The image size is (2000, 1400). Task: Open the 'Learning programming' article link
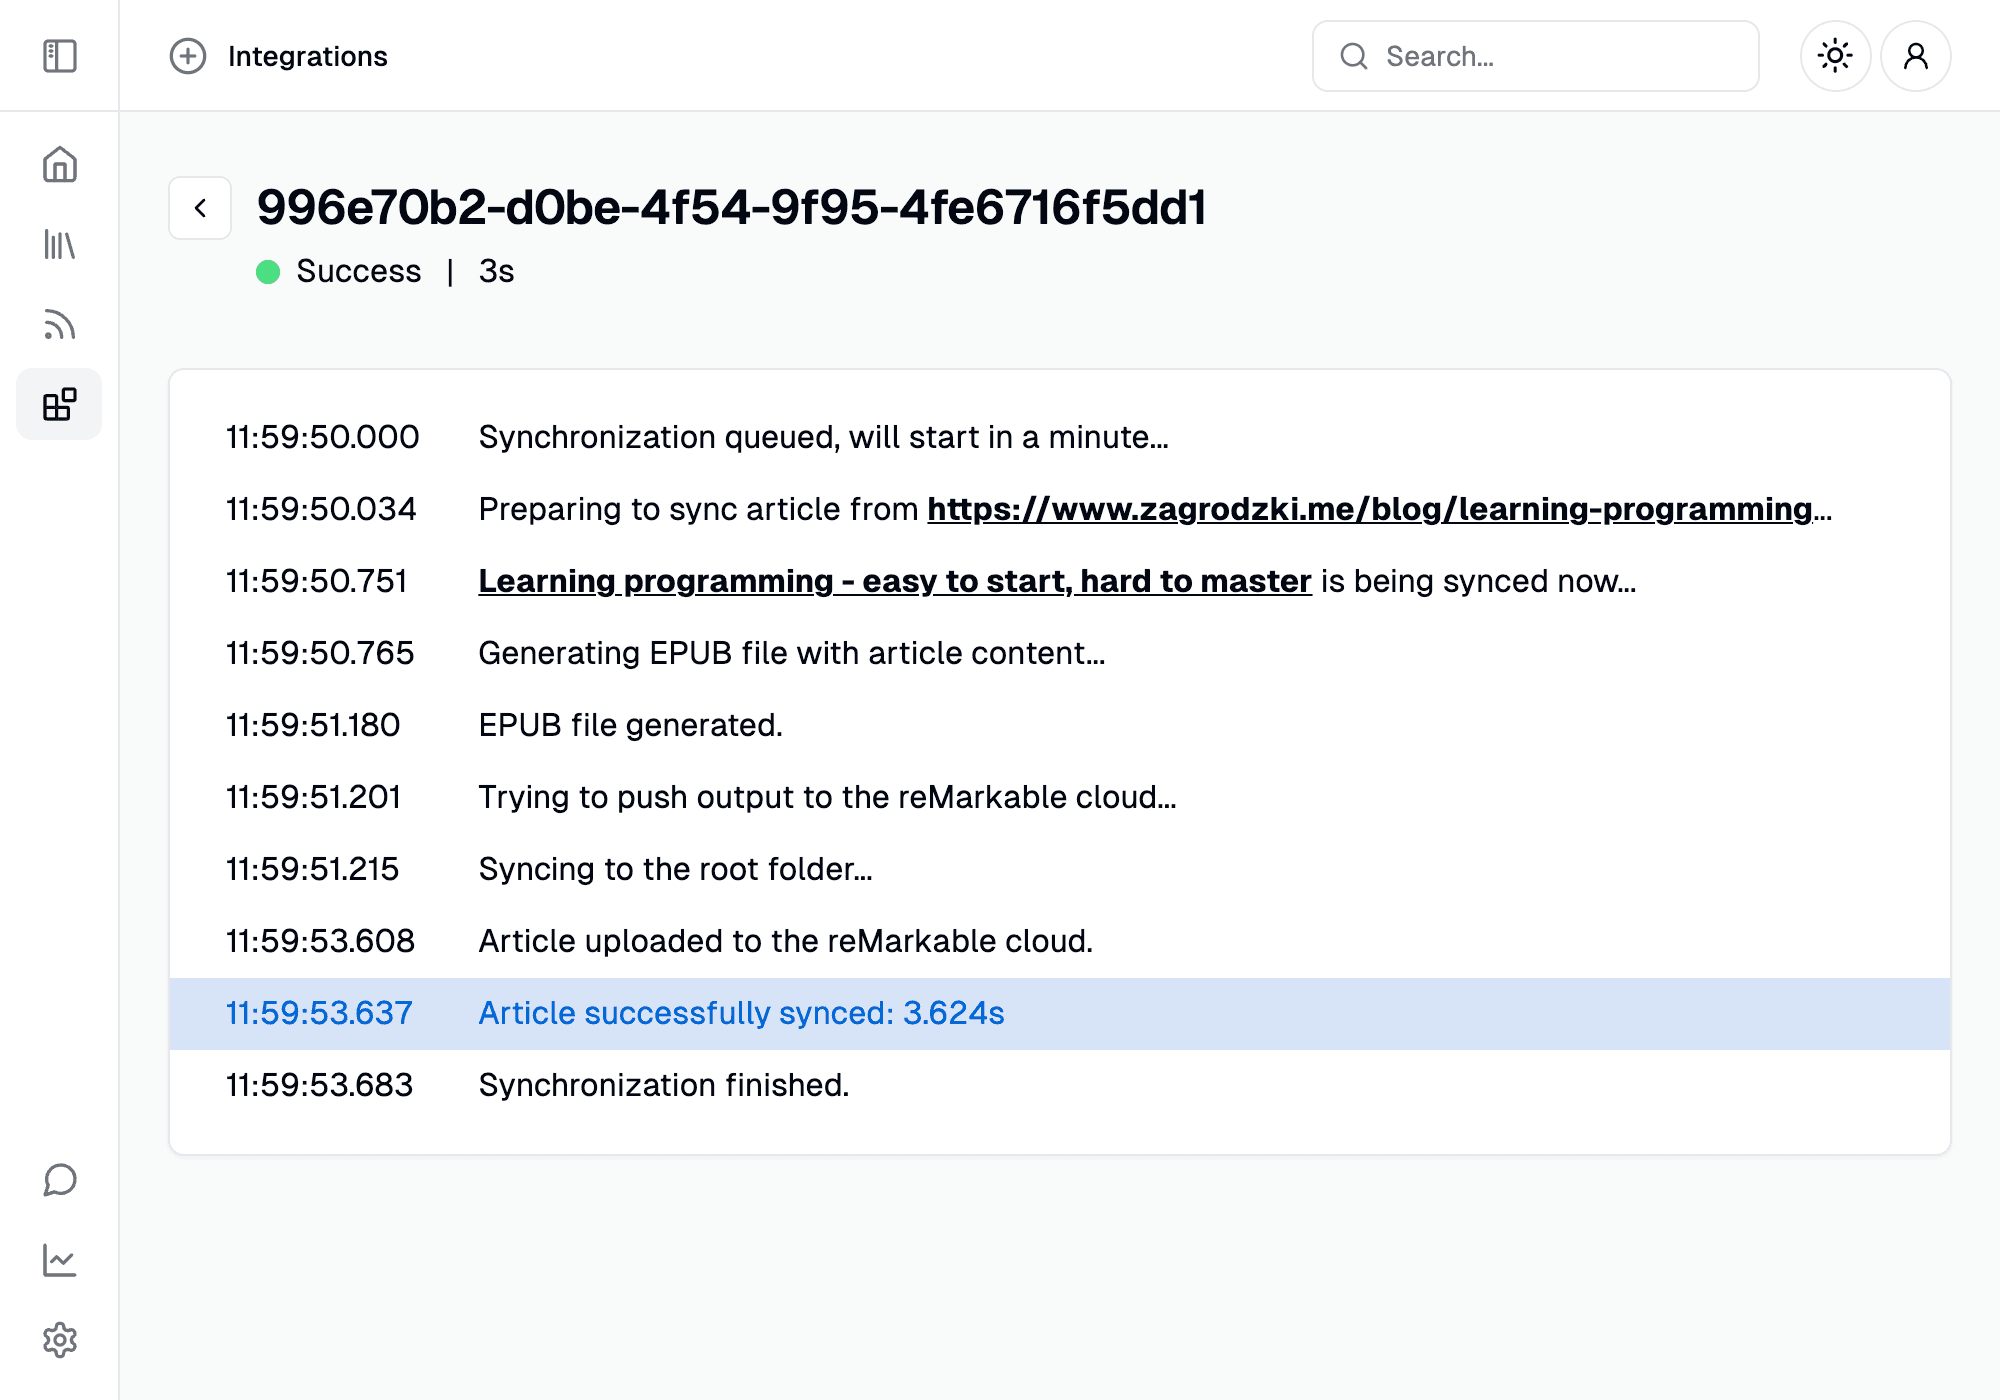(x=894, y=581)
